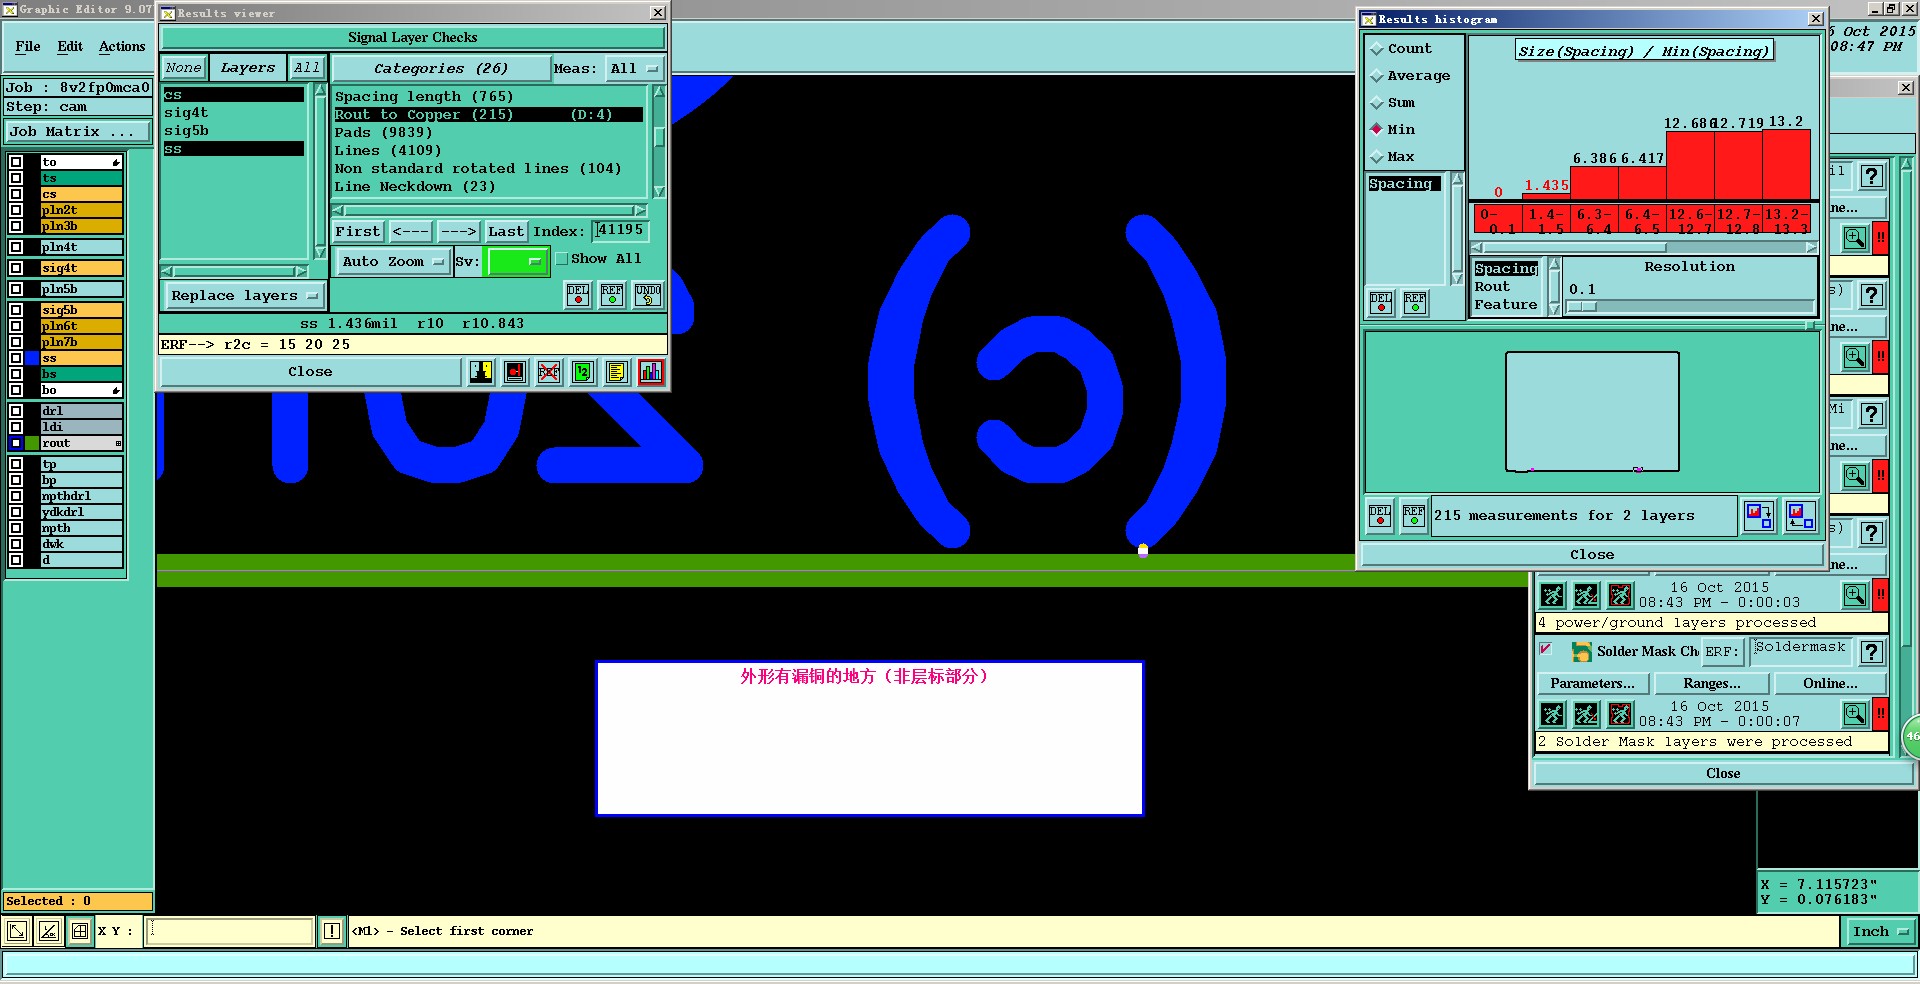Click the previous arrow <--- button
Image resolution: width=1920 pixels, height=984 pixels.
(x=411, y=232)
